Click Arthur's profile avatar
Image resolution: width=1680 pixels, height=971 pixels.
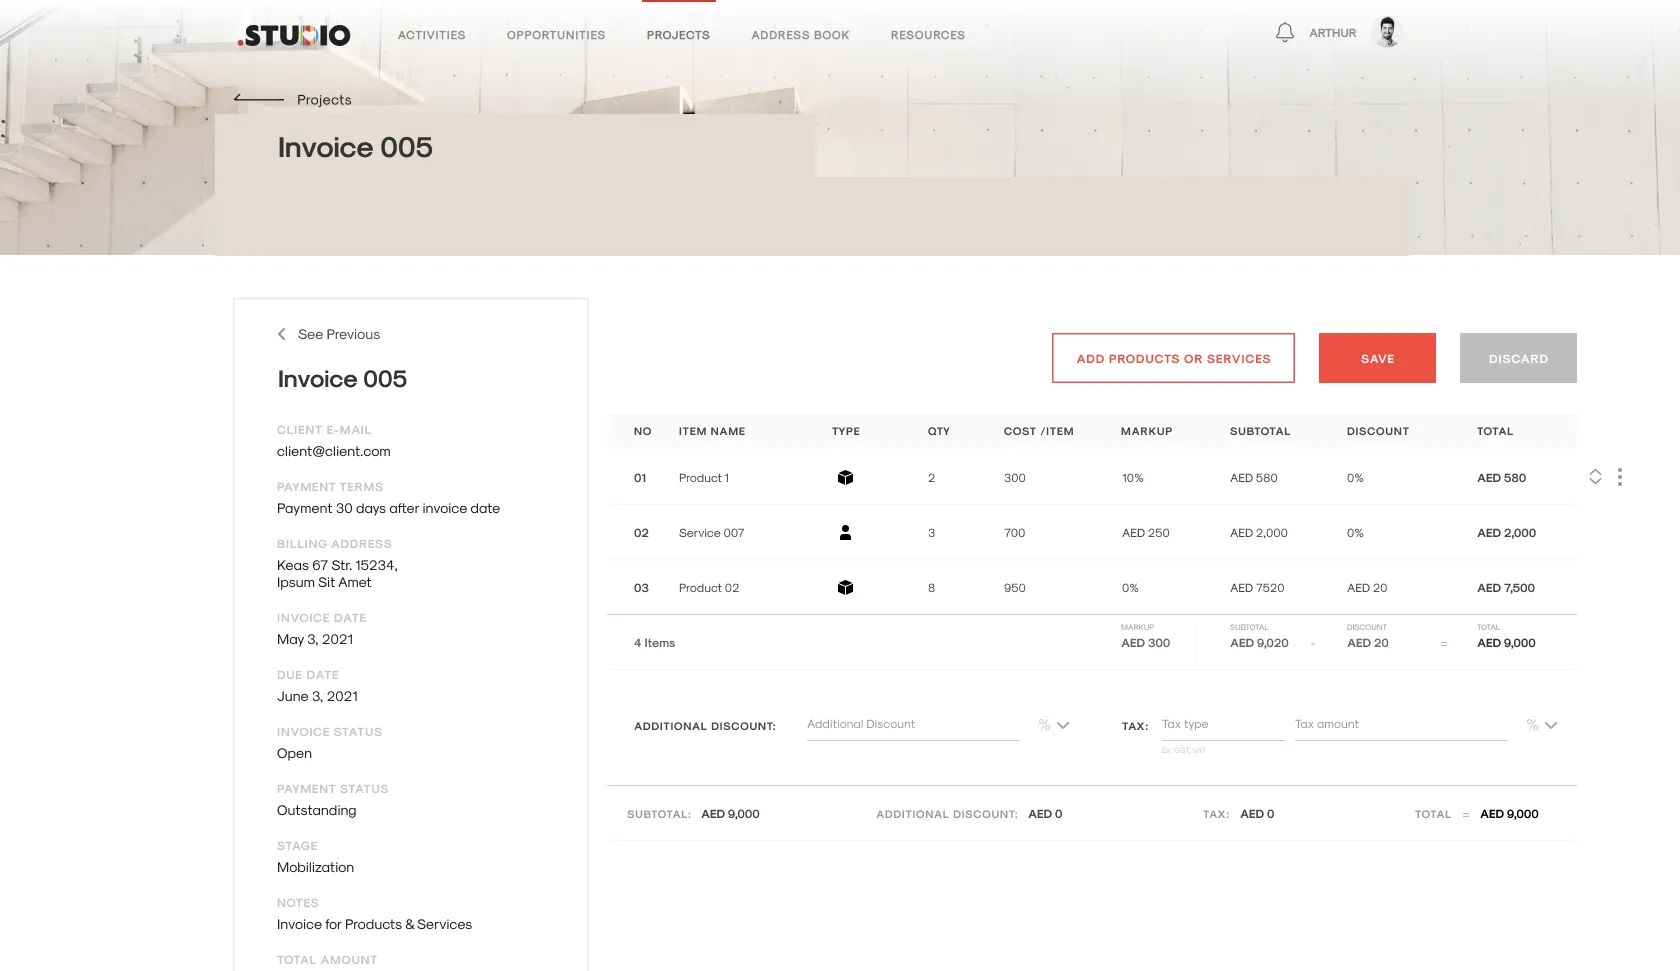click(1388, 31)
